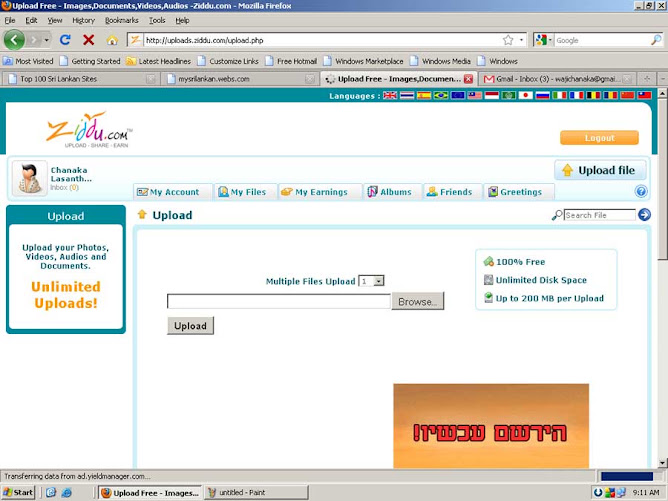
Task: Click the Firefox forward arrow button
Action: (x=34, y=40)
